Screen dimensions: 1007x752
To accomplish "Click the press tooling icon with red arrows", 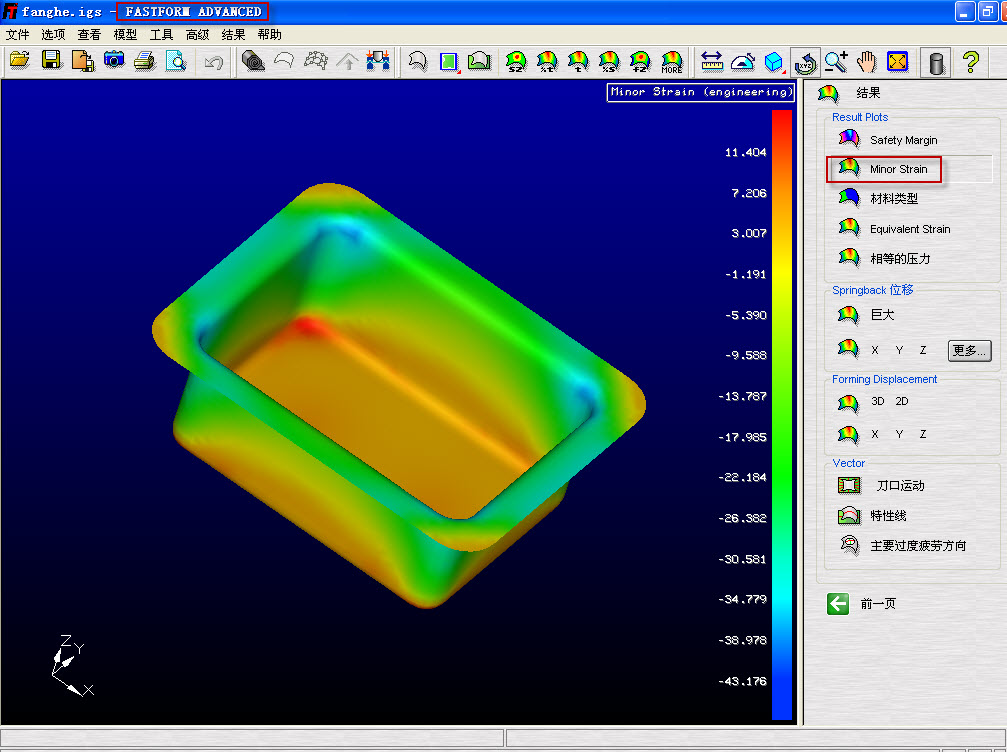I will pyautogui.click(x=378, y=61).
